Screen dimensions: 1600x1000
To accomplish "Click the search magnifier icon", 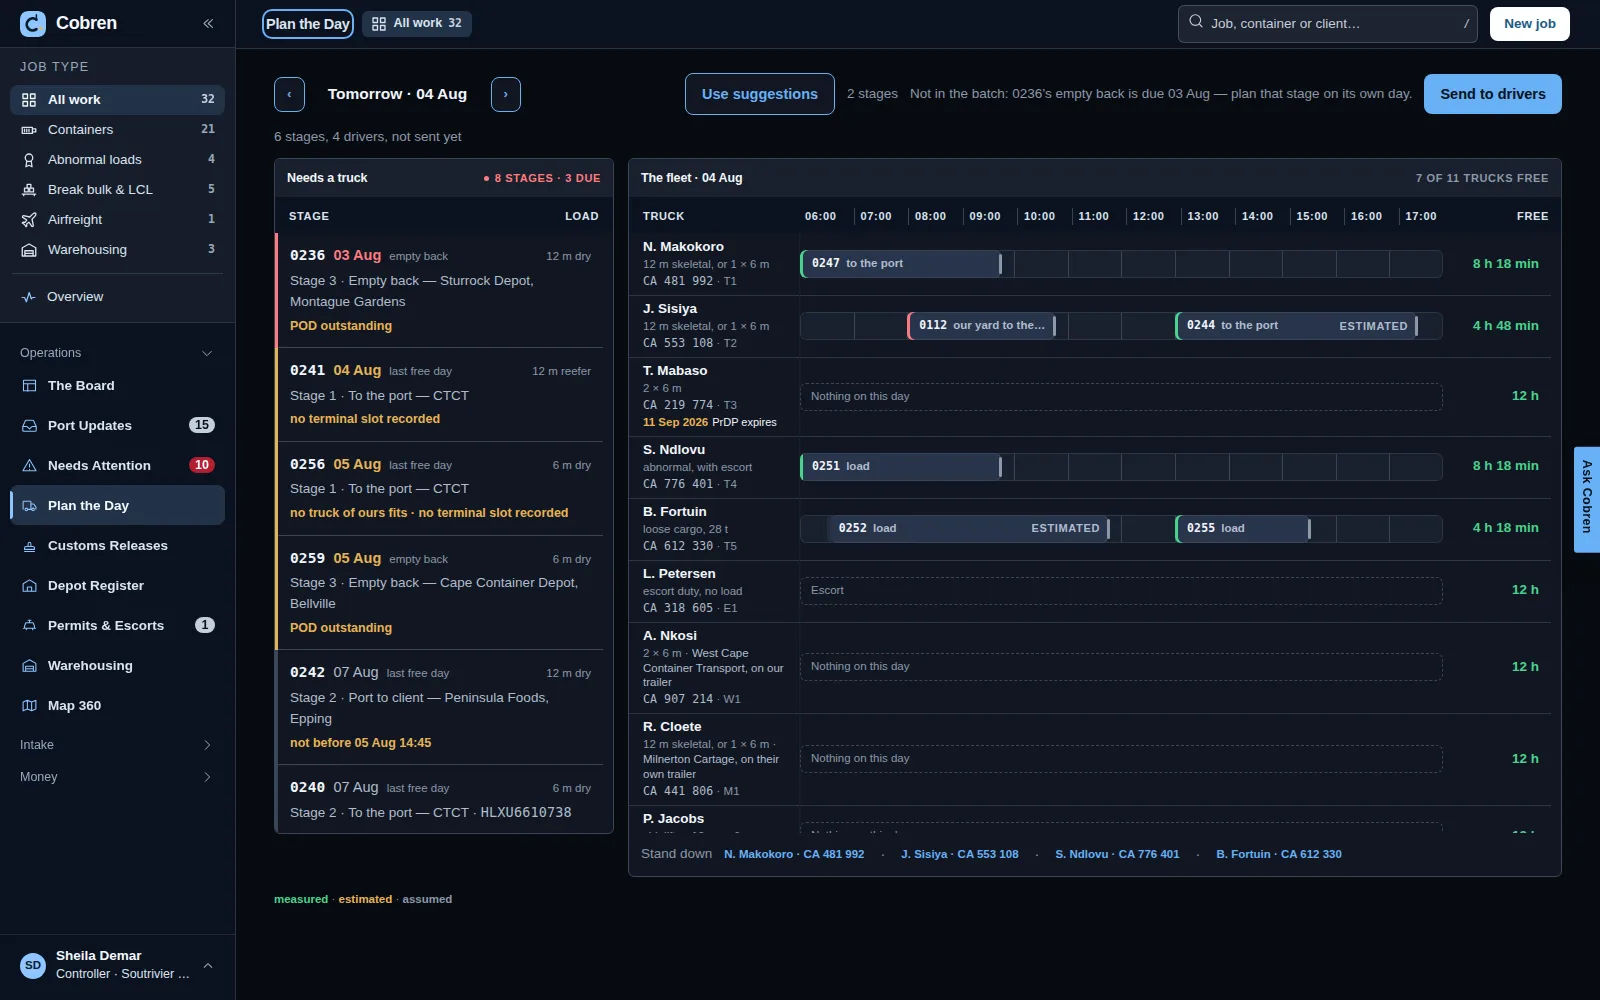I will point(1196,22).
